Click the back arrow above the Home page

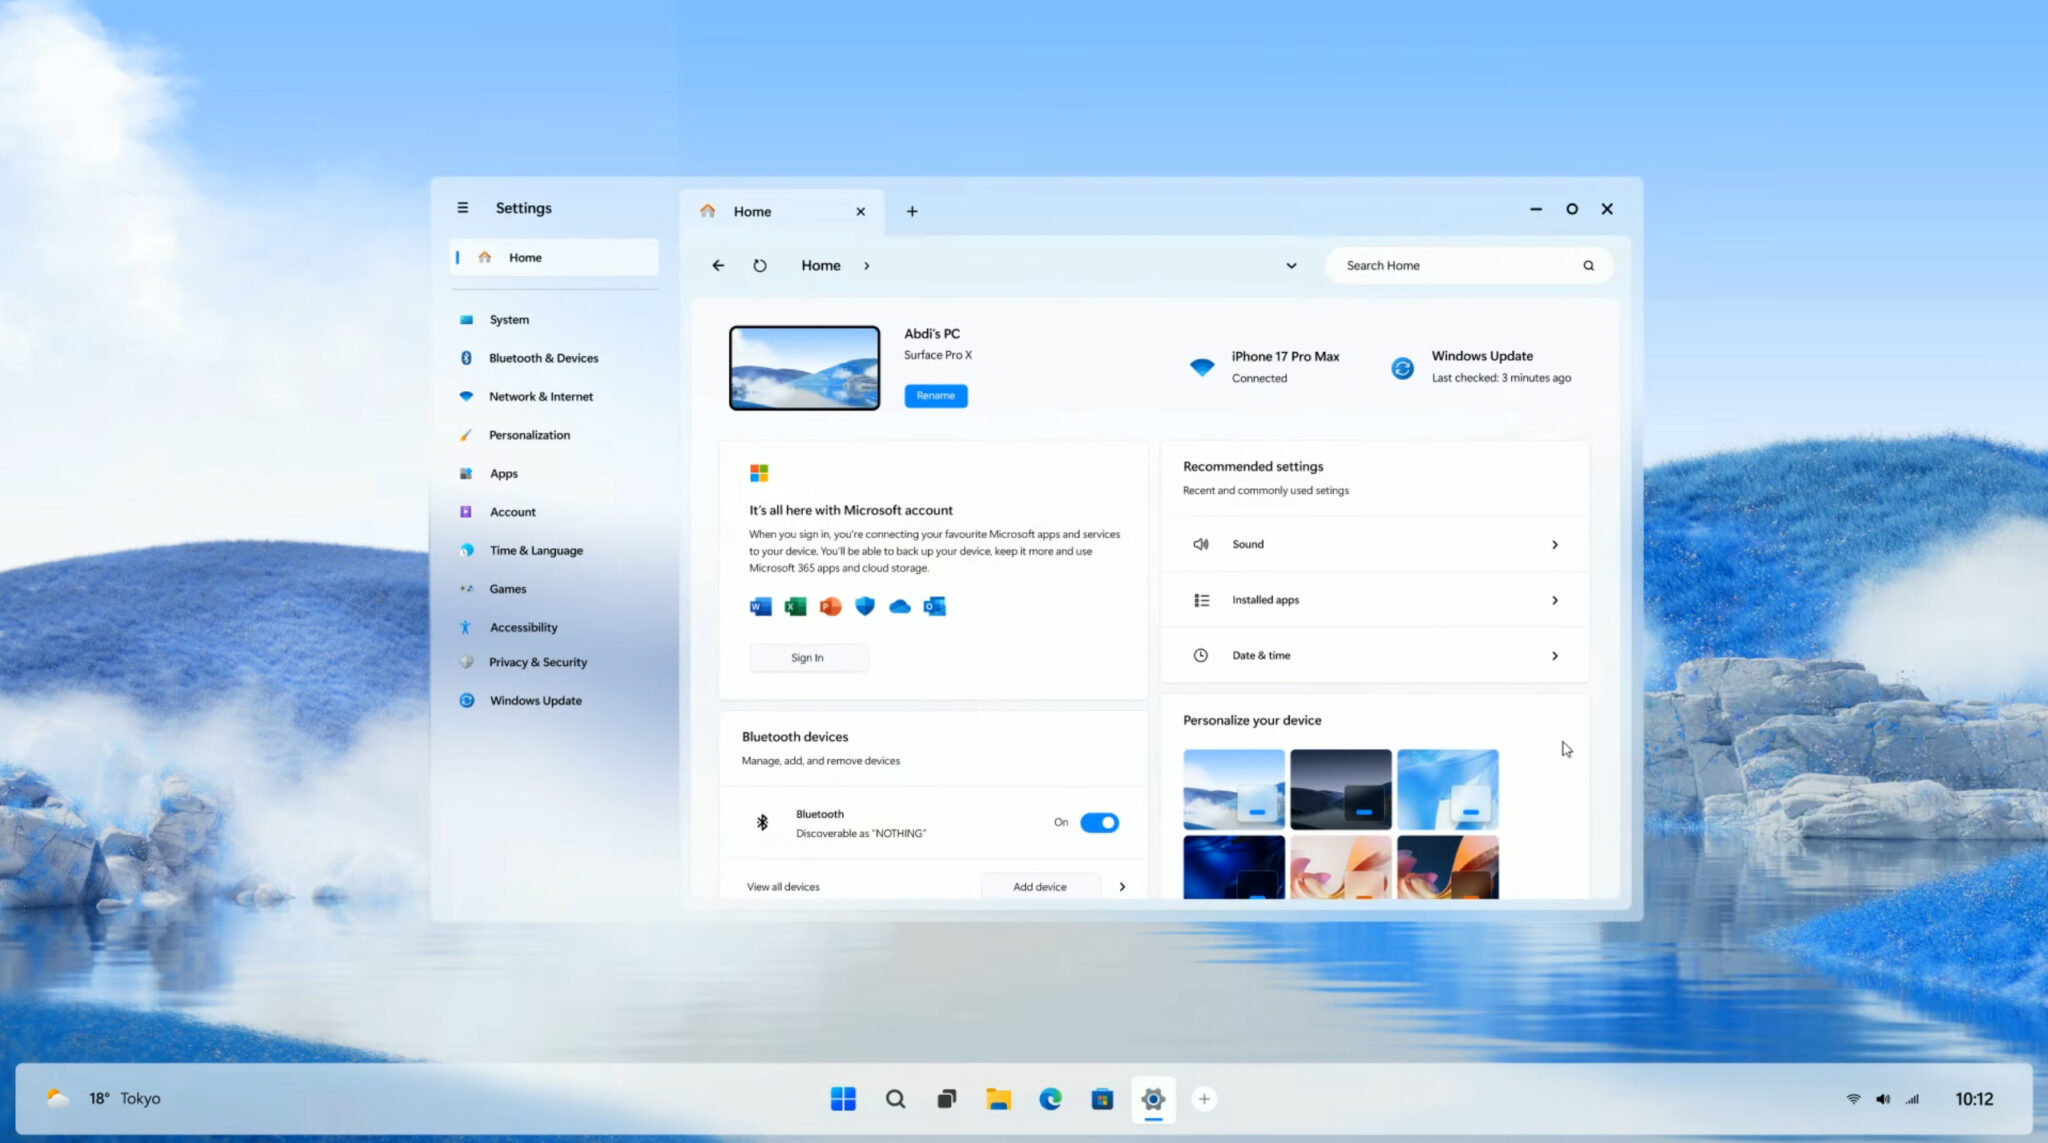pyautogui.click(x=718, y=265)
